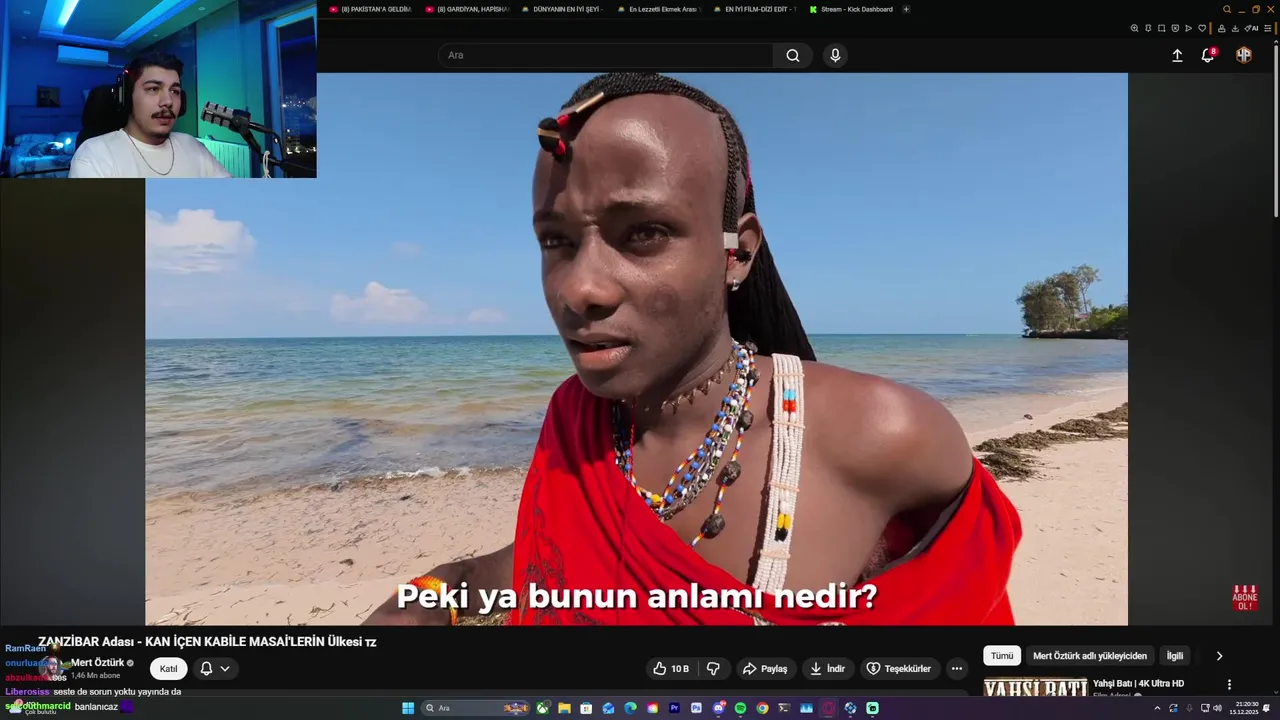The image size is (1280, 720).
Task: Advance filter chips with right chevron
Action: [1219, 656]
